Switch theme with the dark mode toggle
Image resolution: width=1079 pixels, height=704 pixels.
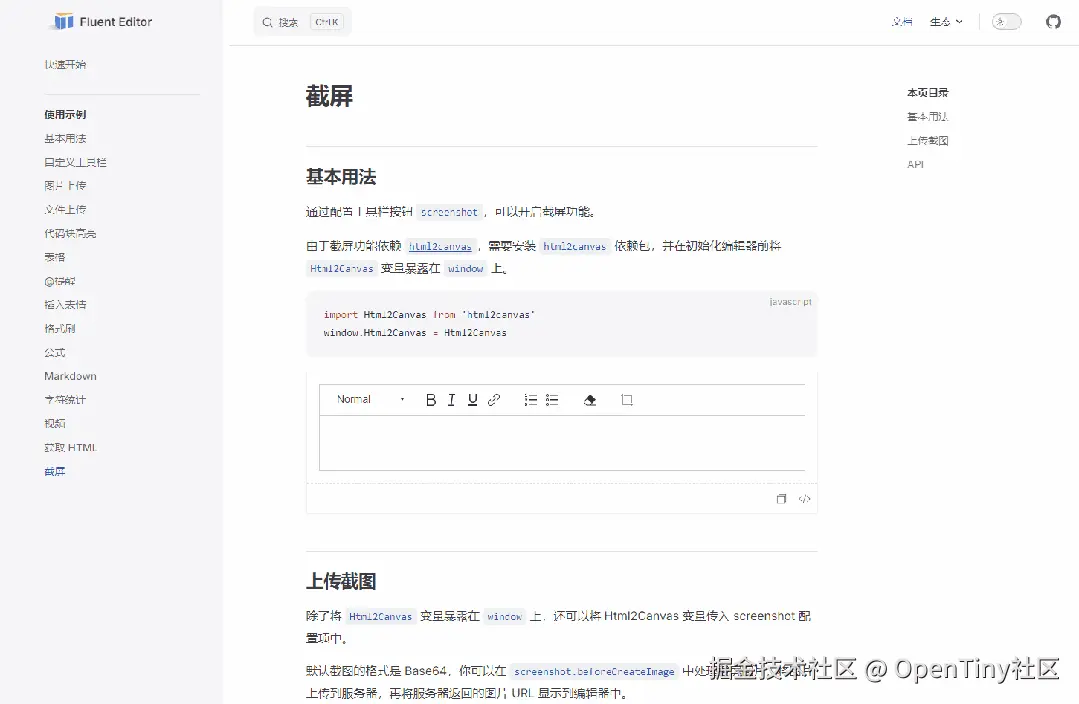tap(1006, 21)
